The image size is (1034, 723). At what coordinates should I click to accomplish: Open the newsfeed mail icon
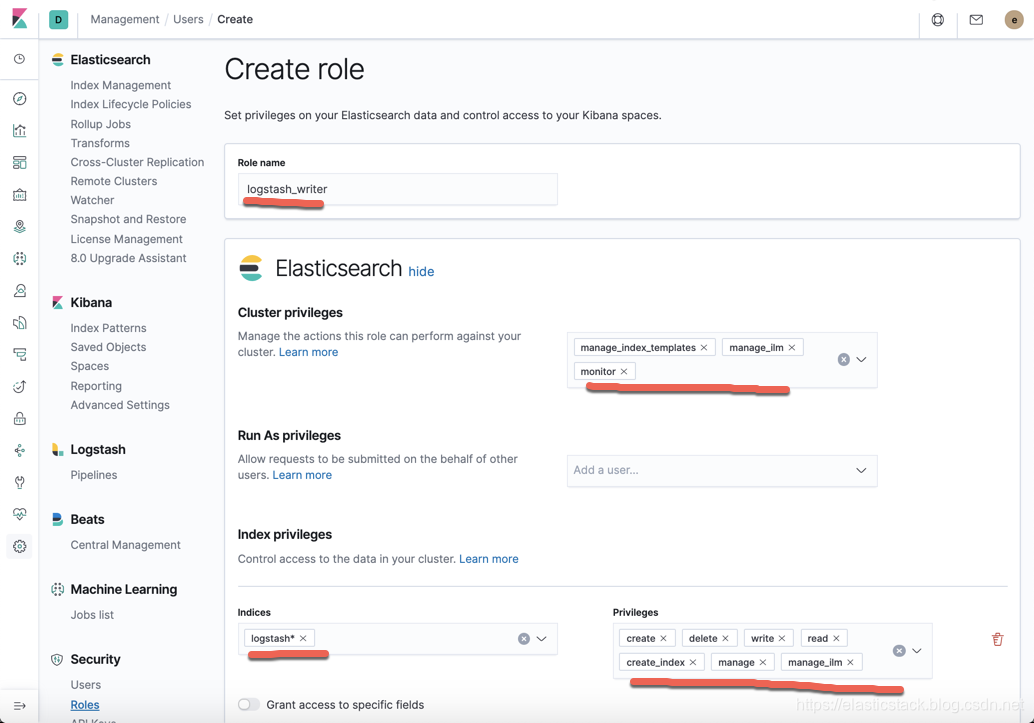[x=976, y=20]
